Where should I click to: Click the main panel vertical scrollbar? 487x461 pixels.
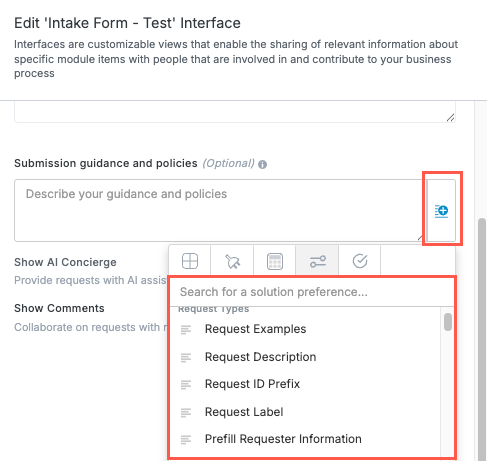(x=482, y=339)
